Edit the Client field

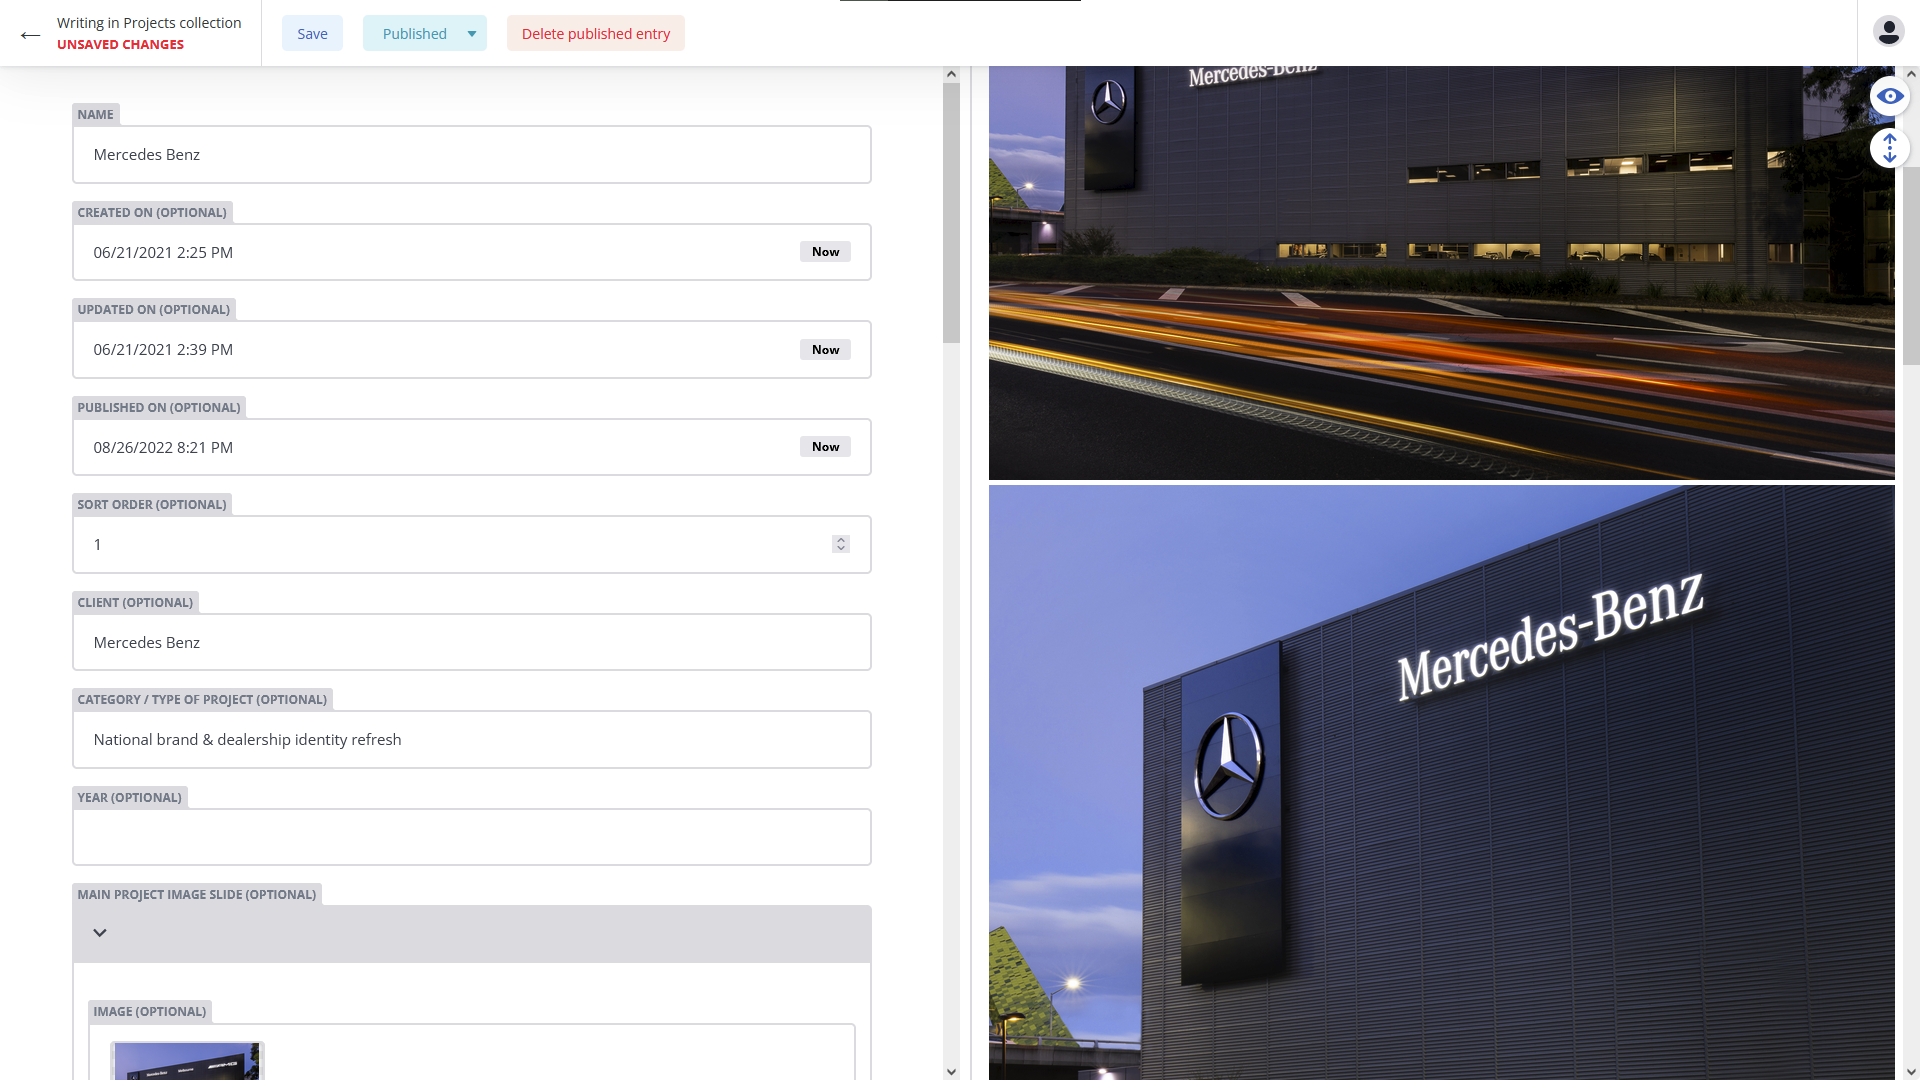point(472,642)
